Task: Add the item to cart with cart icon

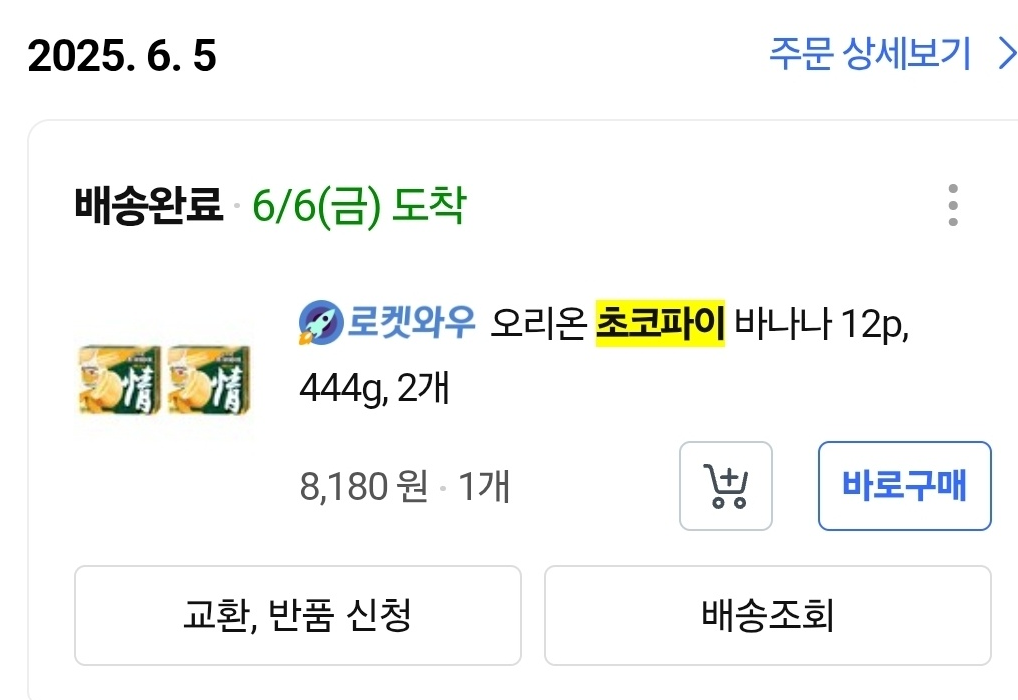Action: pos(726,486)
